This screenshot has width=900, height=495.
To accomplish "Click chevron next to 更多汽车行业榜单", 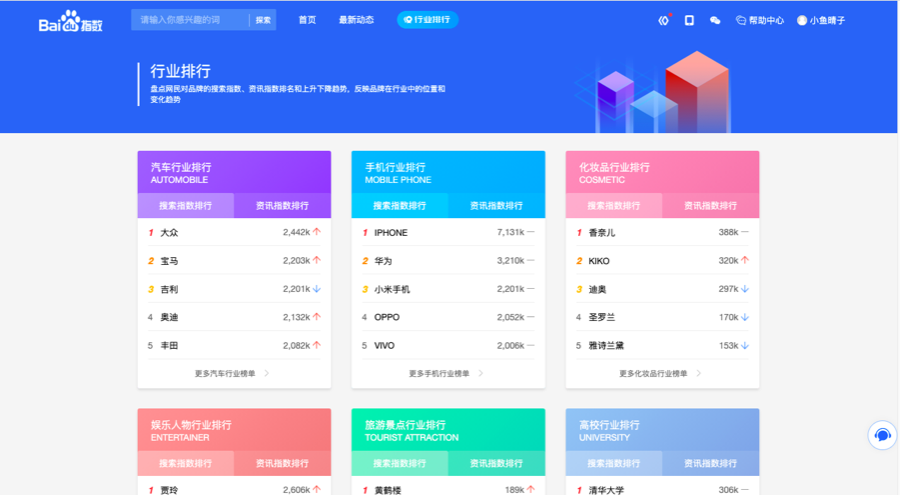I will tap(267, 373).
